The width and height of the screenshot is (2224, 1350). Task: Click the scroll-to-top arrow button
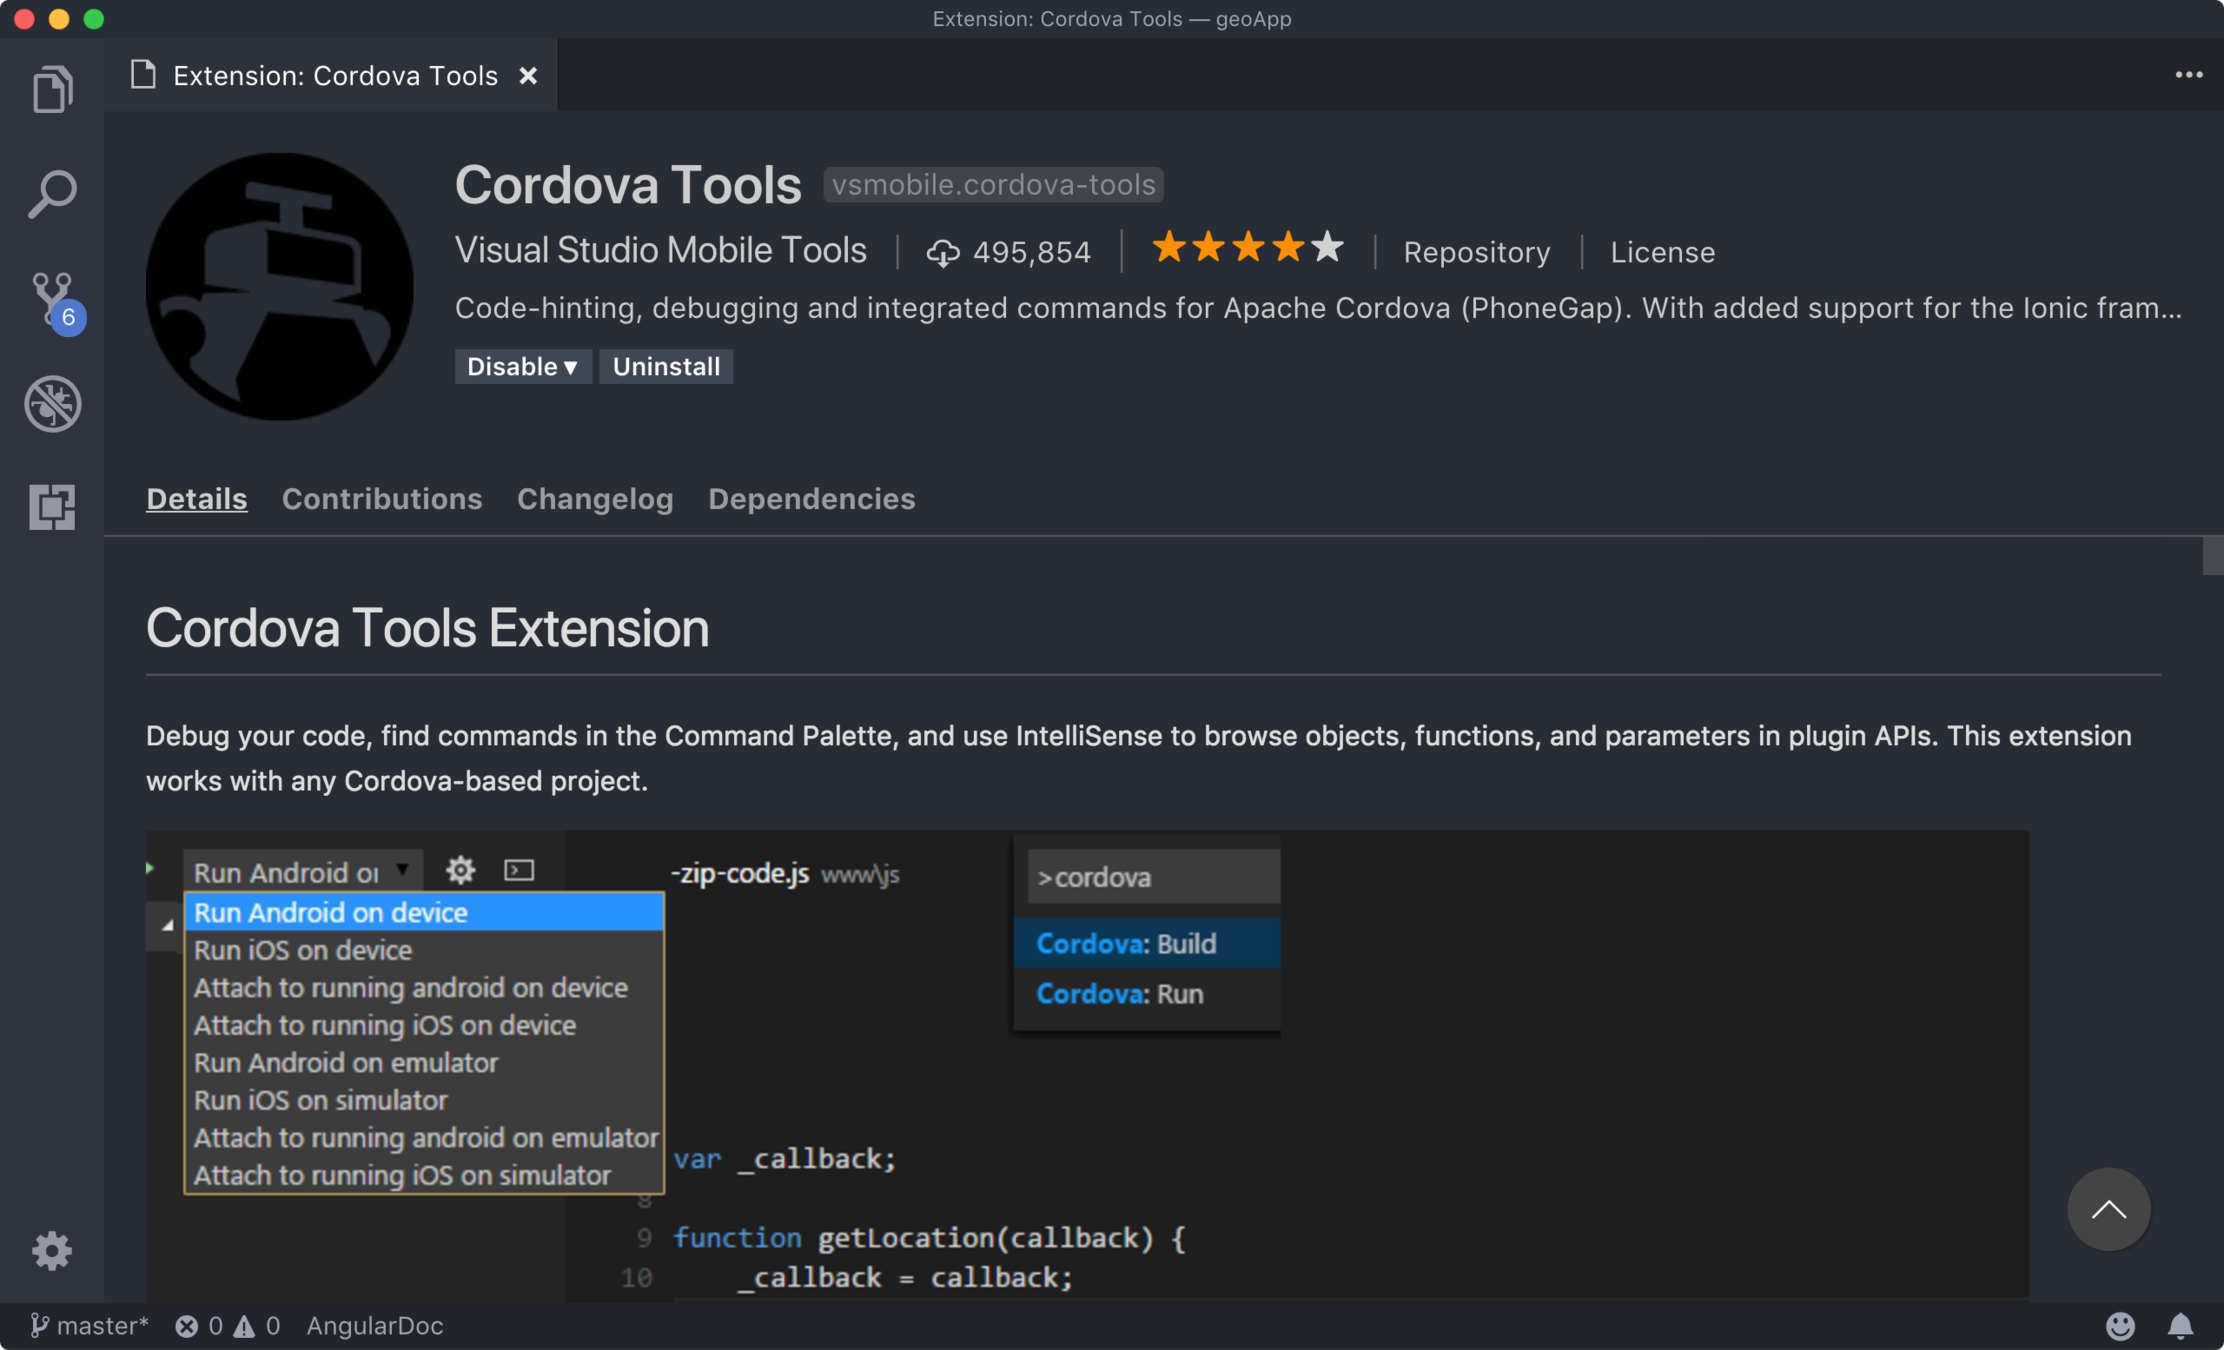[2108, 1210]
